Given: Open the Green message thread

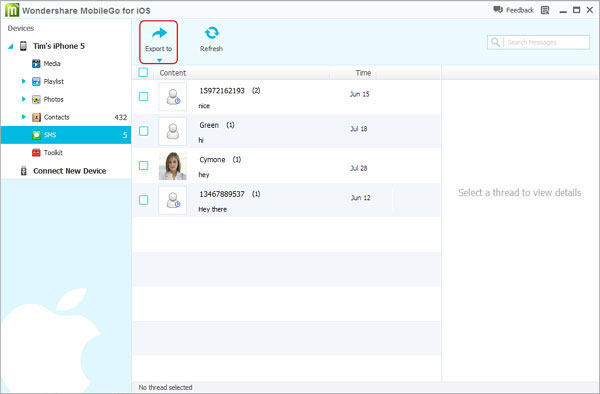Looking at the screenshot, I should [x=287, y=131].
